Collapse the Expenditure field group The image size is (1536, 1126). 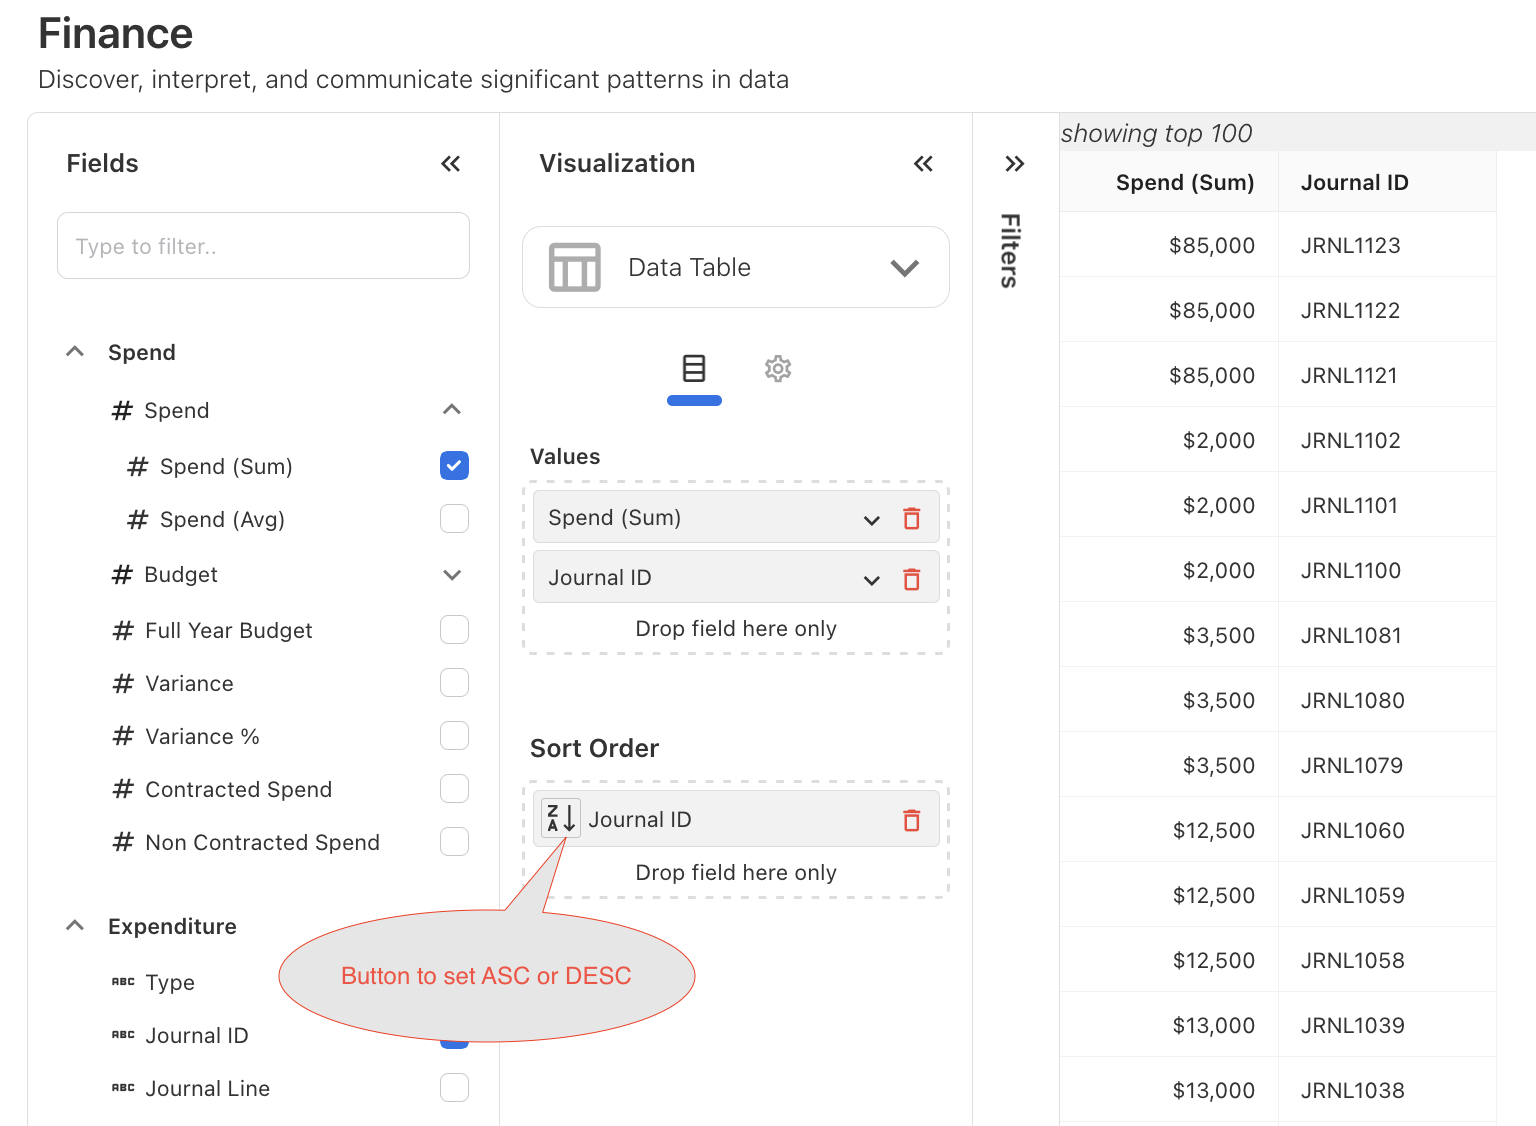click(x=75, y=926)
